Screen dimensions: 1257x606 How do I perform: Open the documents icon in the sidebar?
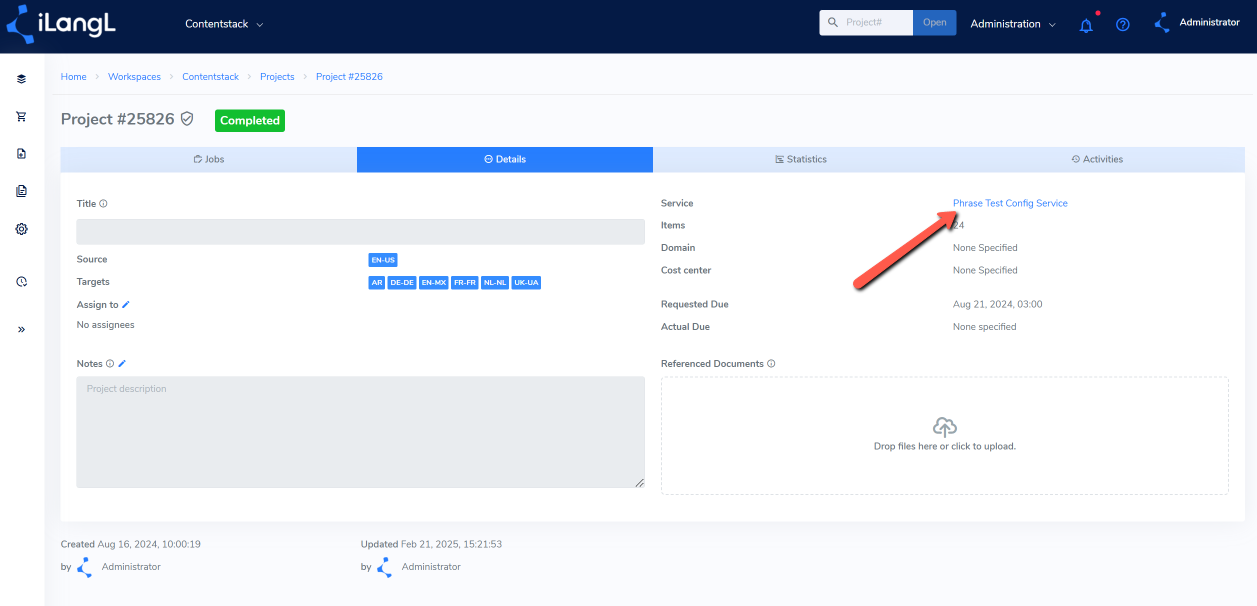tap(21, 191)
